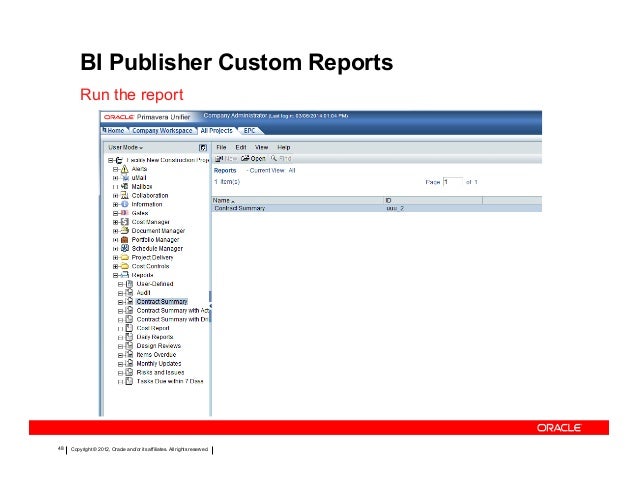Image resolution: width=638 pixels, height=493 pixels.
Task: Expand the Portfolio Manager tree node
Action: (x=116, y=240)
